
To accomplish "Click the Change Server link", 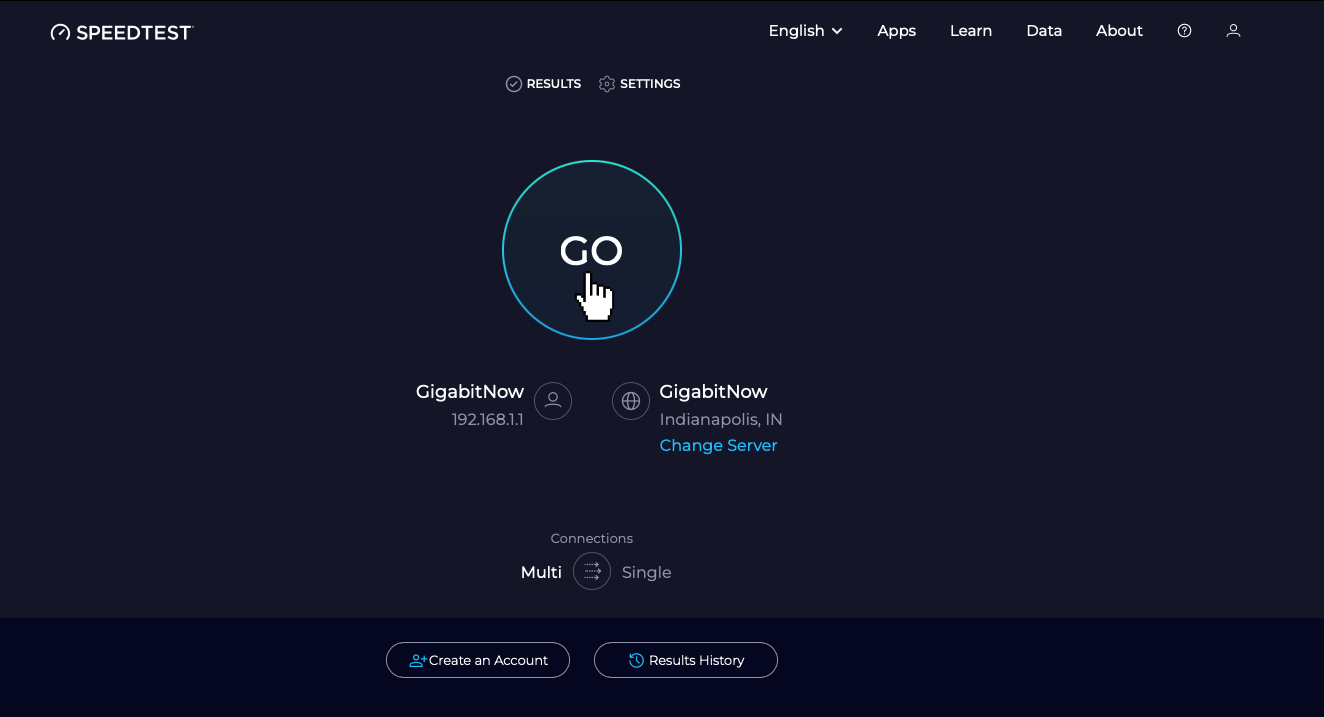I will (x=718, y=445).
